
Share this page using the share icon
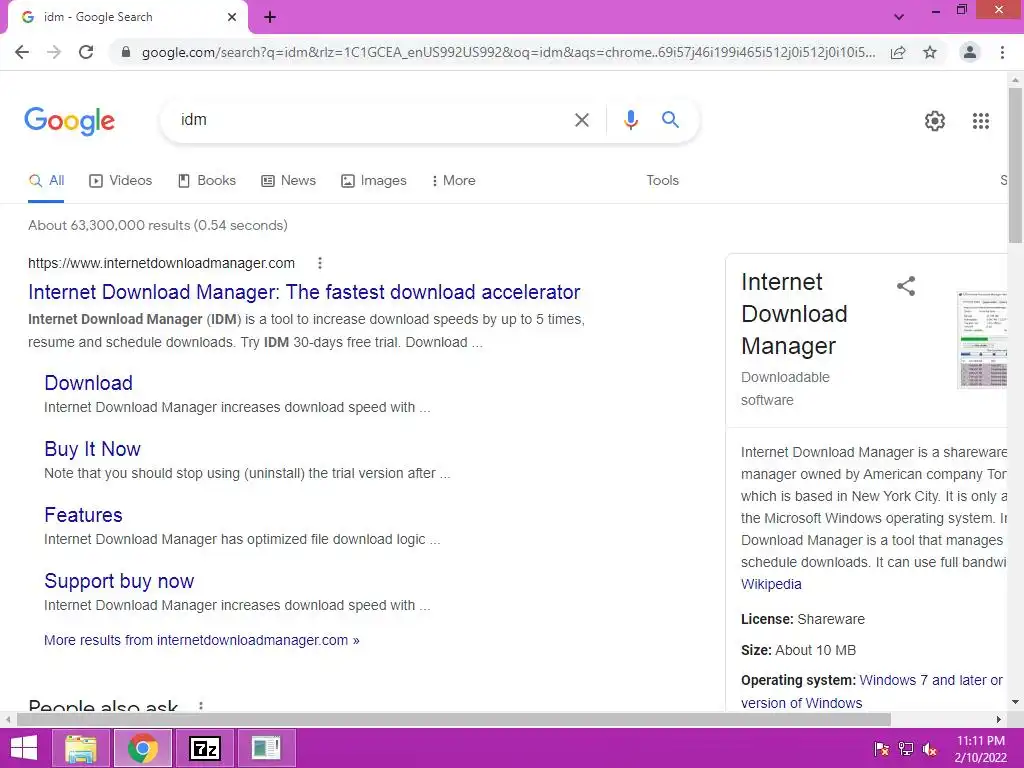(898, 52)
